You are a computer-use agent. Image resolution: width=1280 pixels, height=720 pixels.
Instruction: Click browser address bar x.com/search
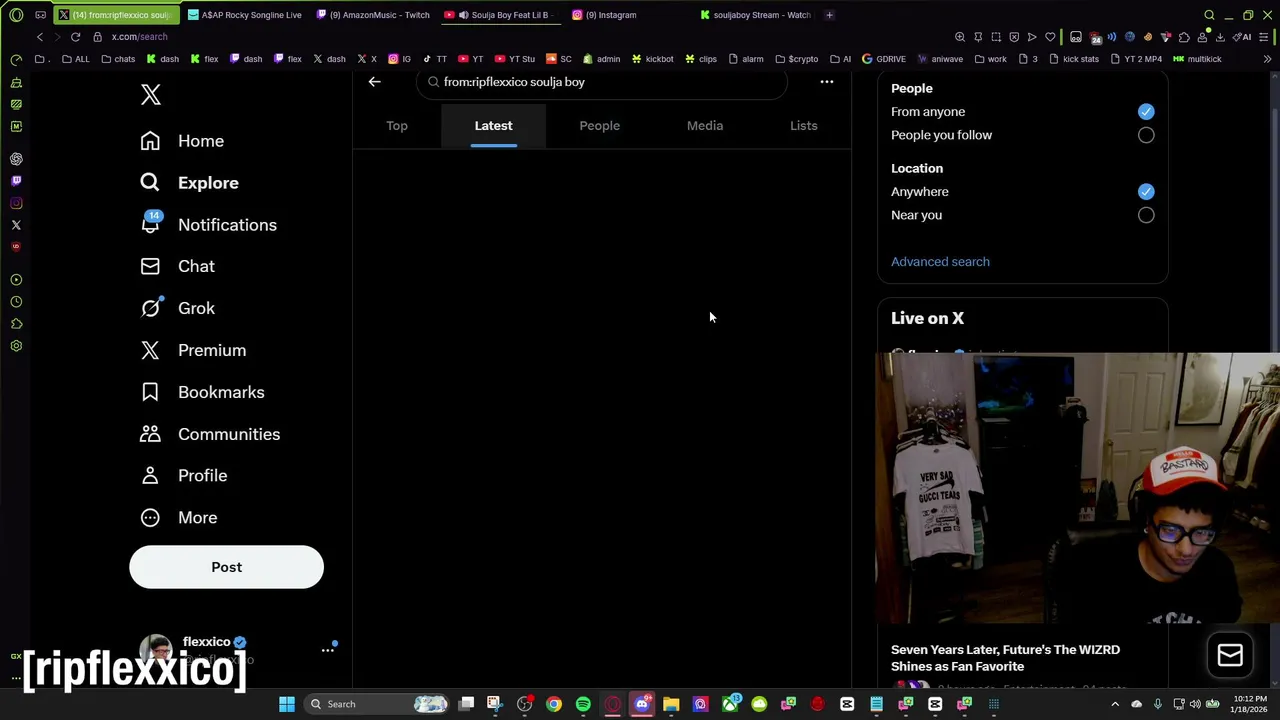(x=139, y=37)
